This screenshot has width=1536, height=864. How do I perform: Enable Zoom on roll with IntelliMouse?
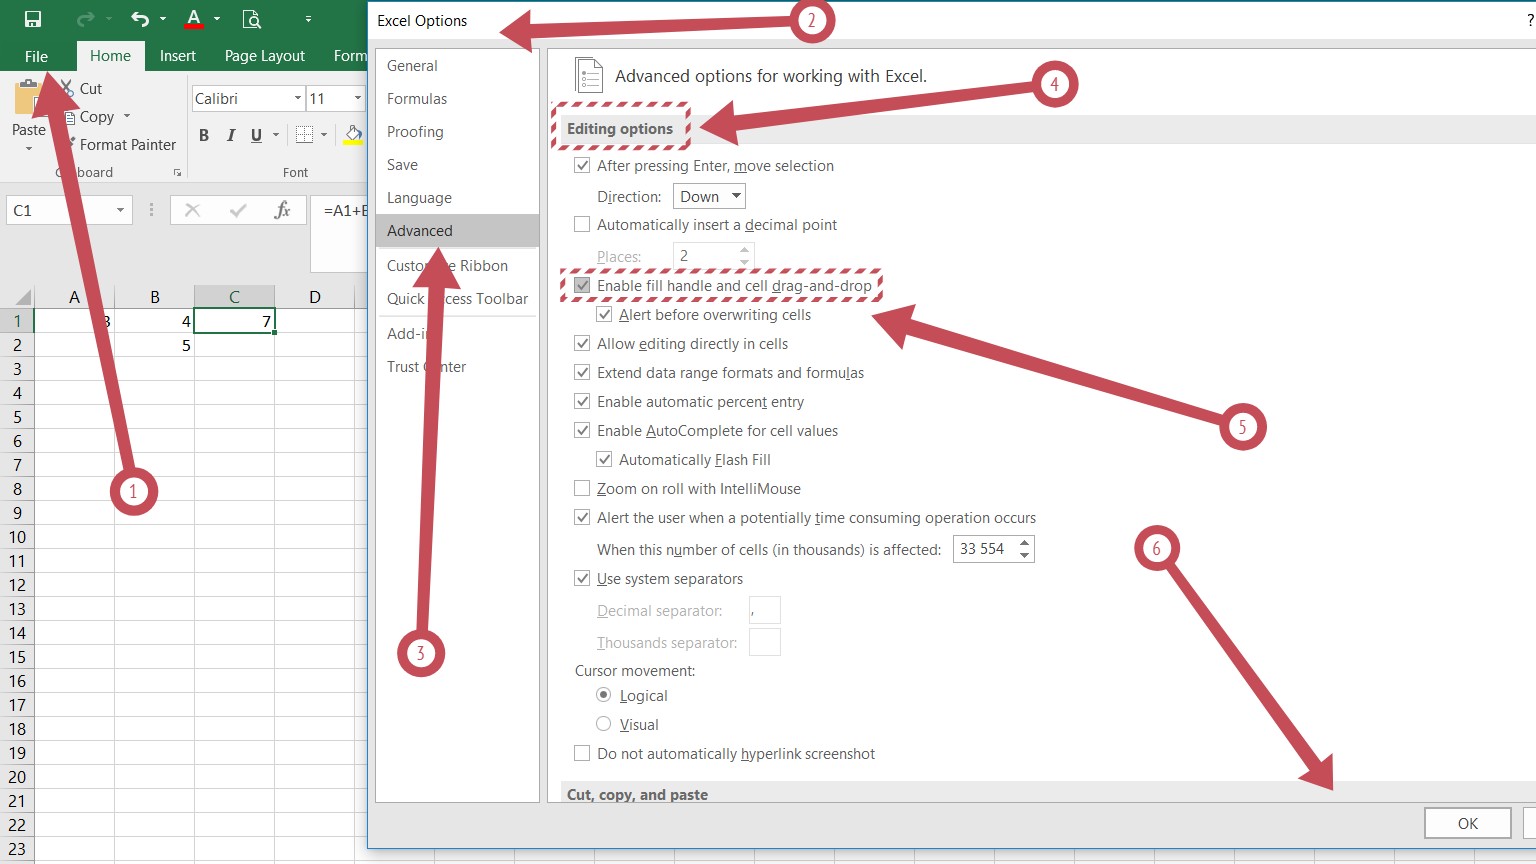pos(582,488)
